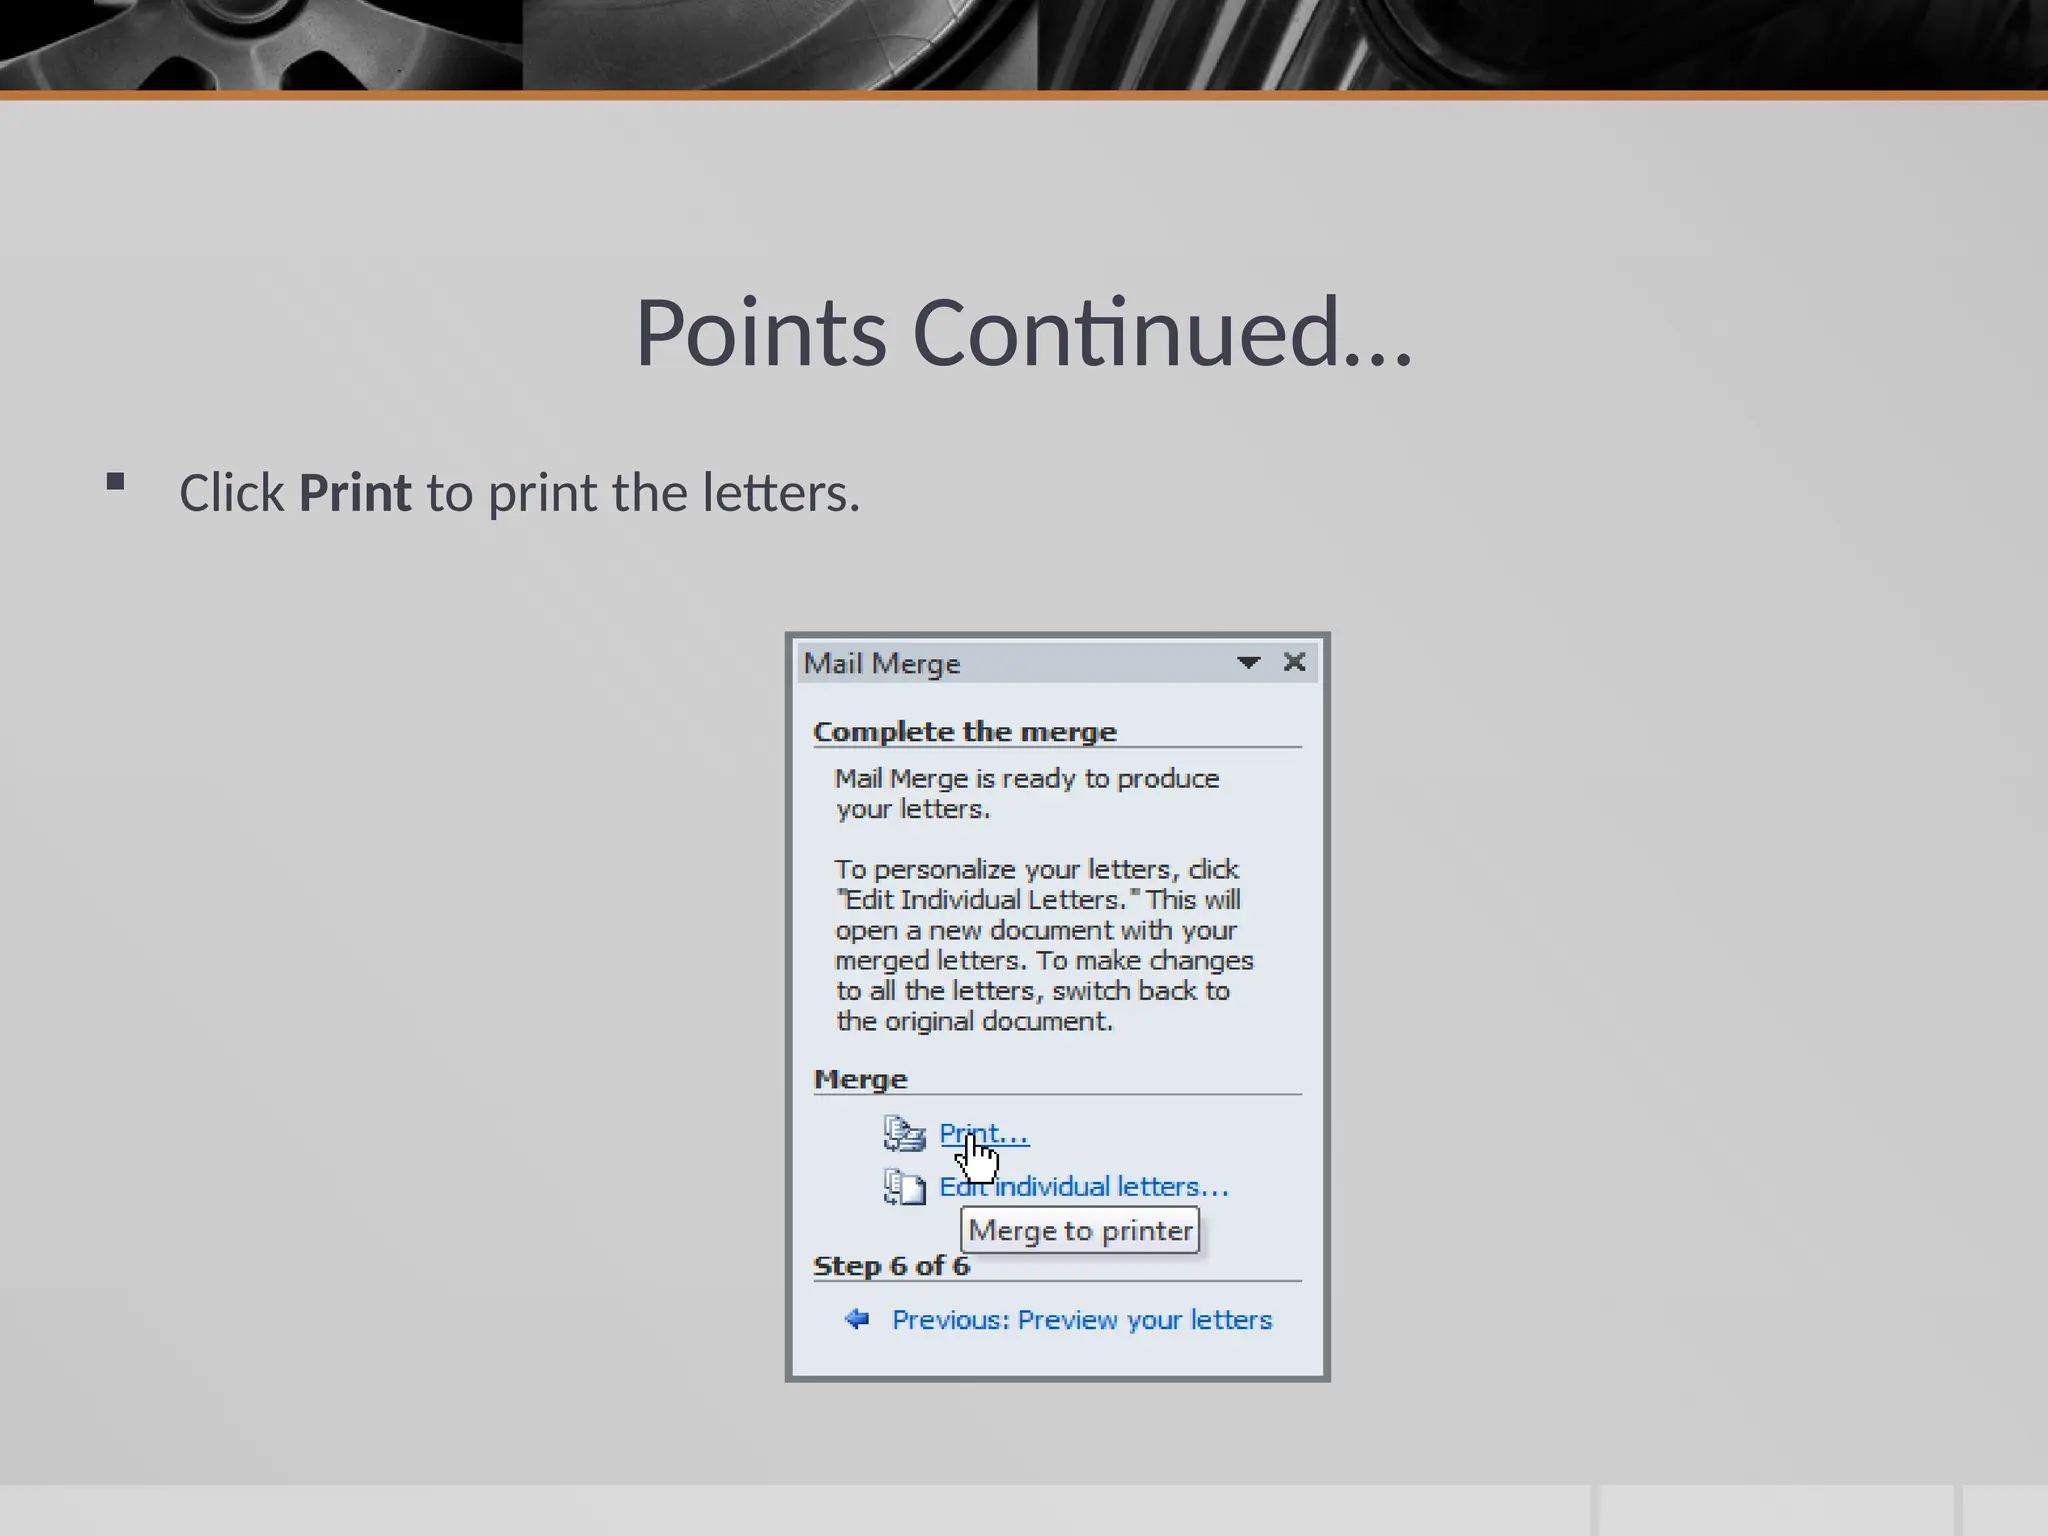
Task: Click the 'Step 6 of 6' label
Action: click(892, 1266)
